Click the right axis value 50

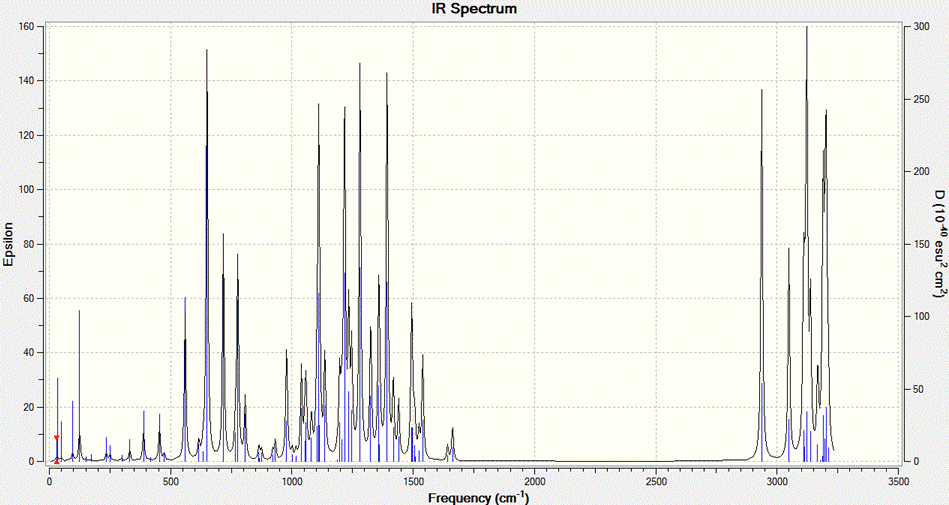coord(919,389)
